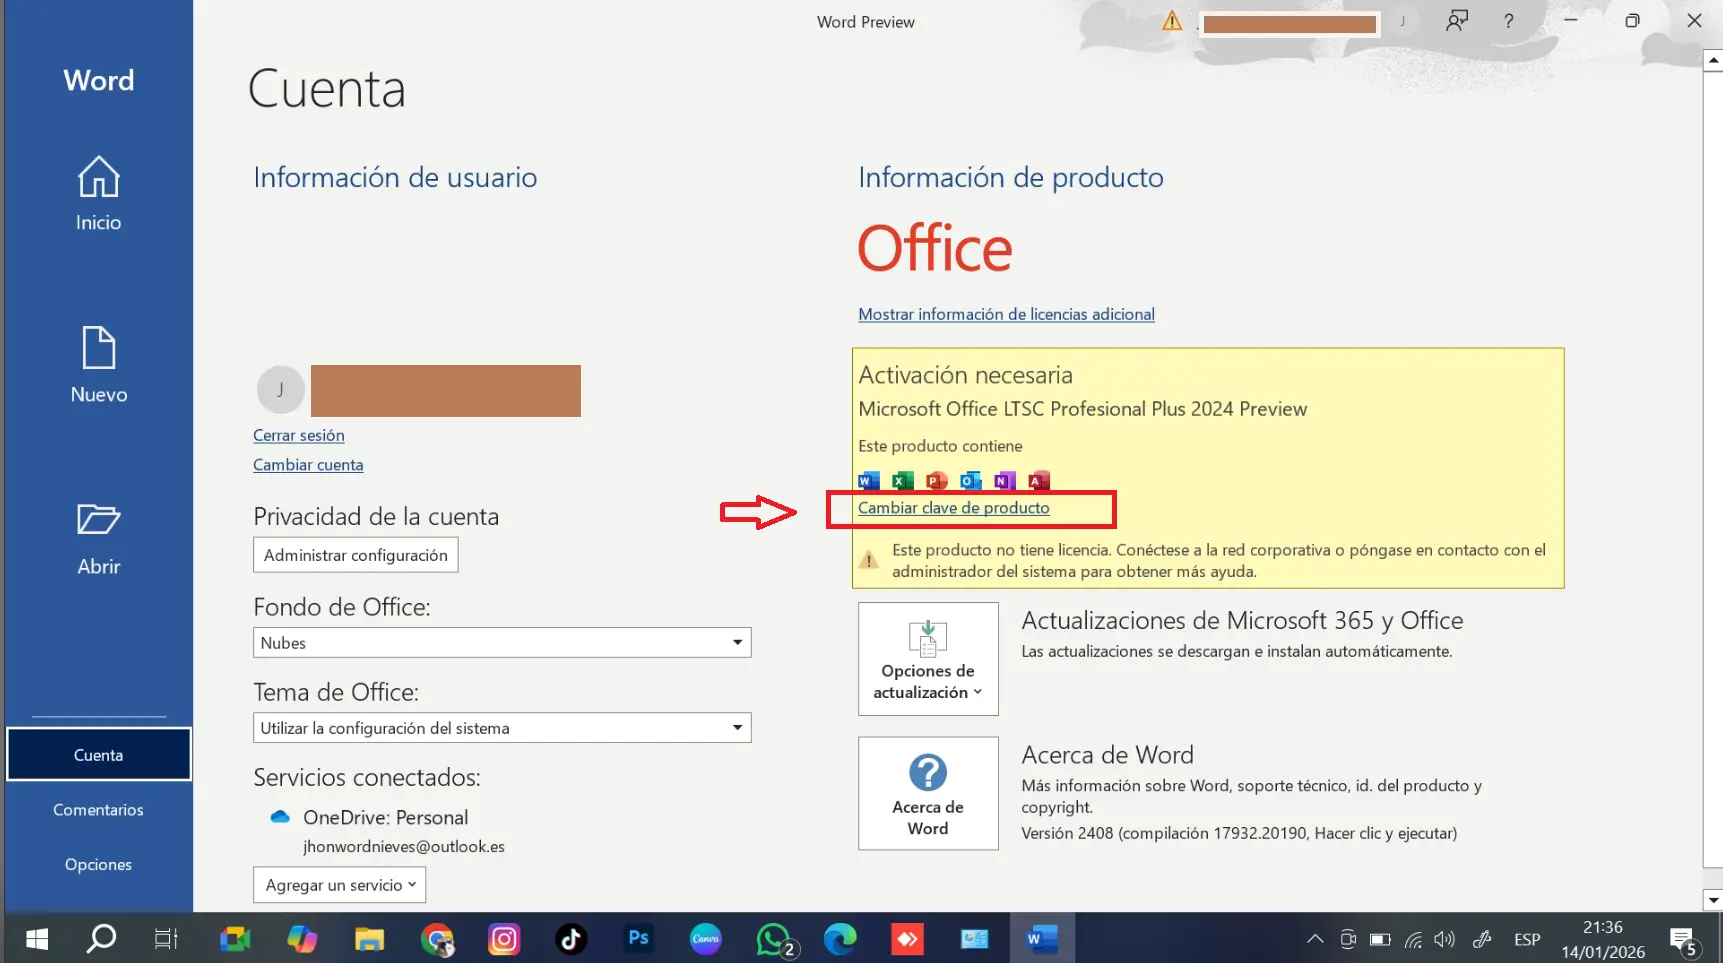Open Microsoft Edge in the taskbar
This screenshot has height=963, width=1723.
[x=840, y=939]
